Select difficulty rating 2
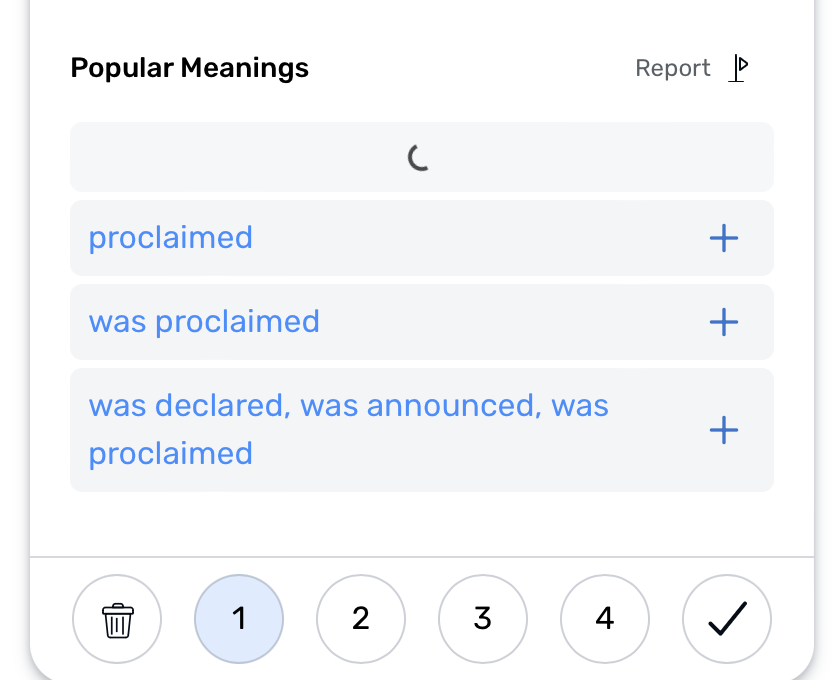 361,619
